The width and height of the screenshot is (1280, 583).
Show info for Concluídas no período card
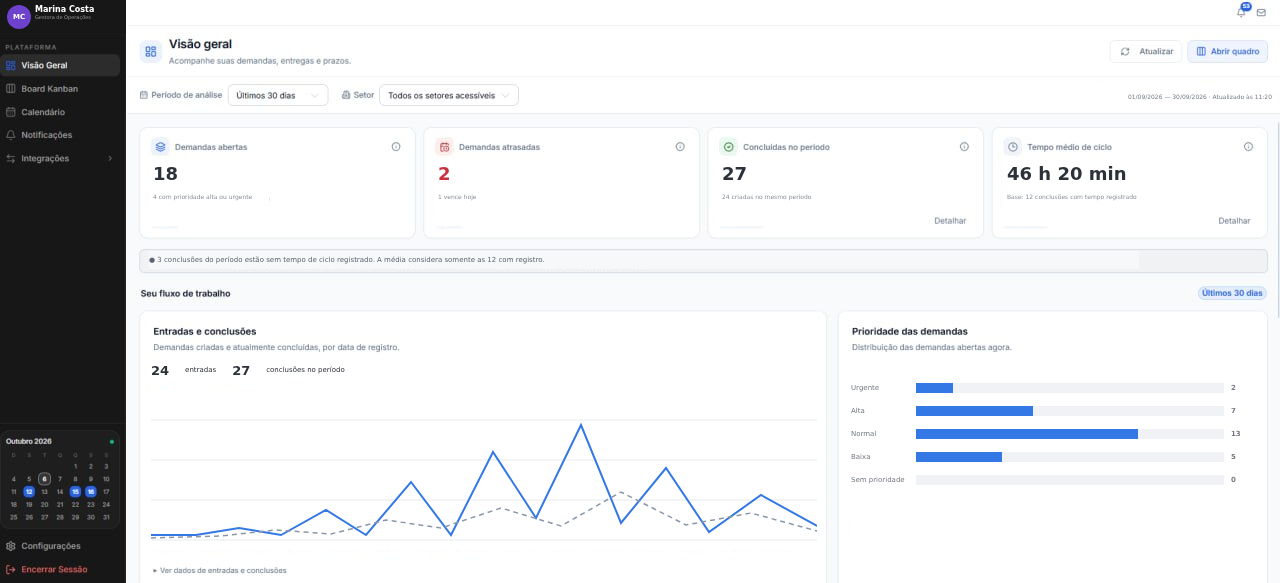pyautogui.click(x=964, y=147)
